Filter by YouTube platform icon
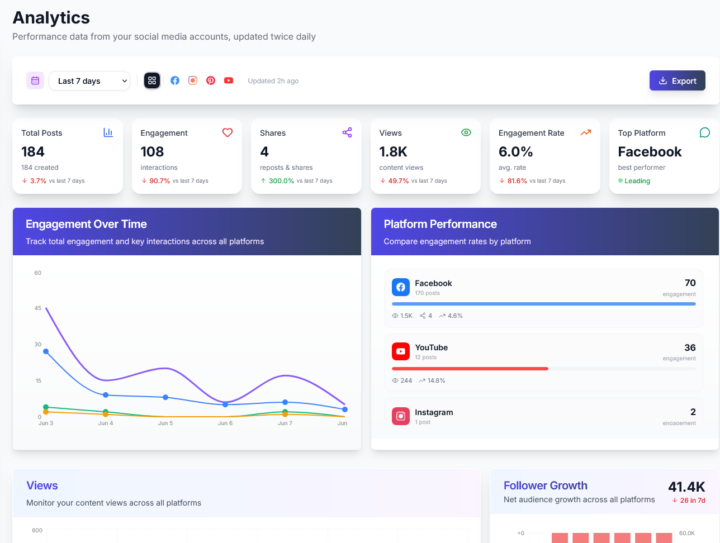Image resolution: width=720 pixels, height=543 pixels. click(229, 81)
